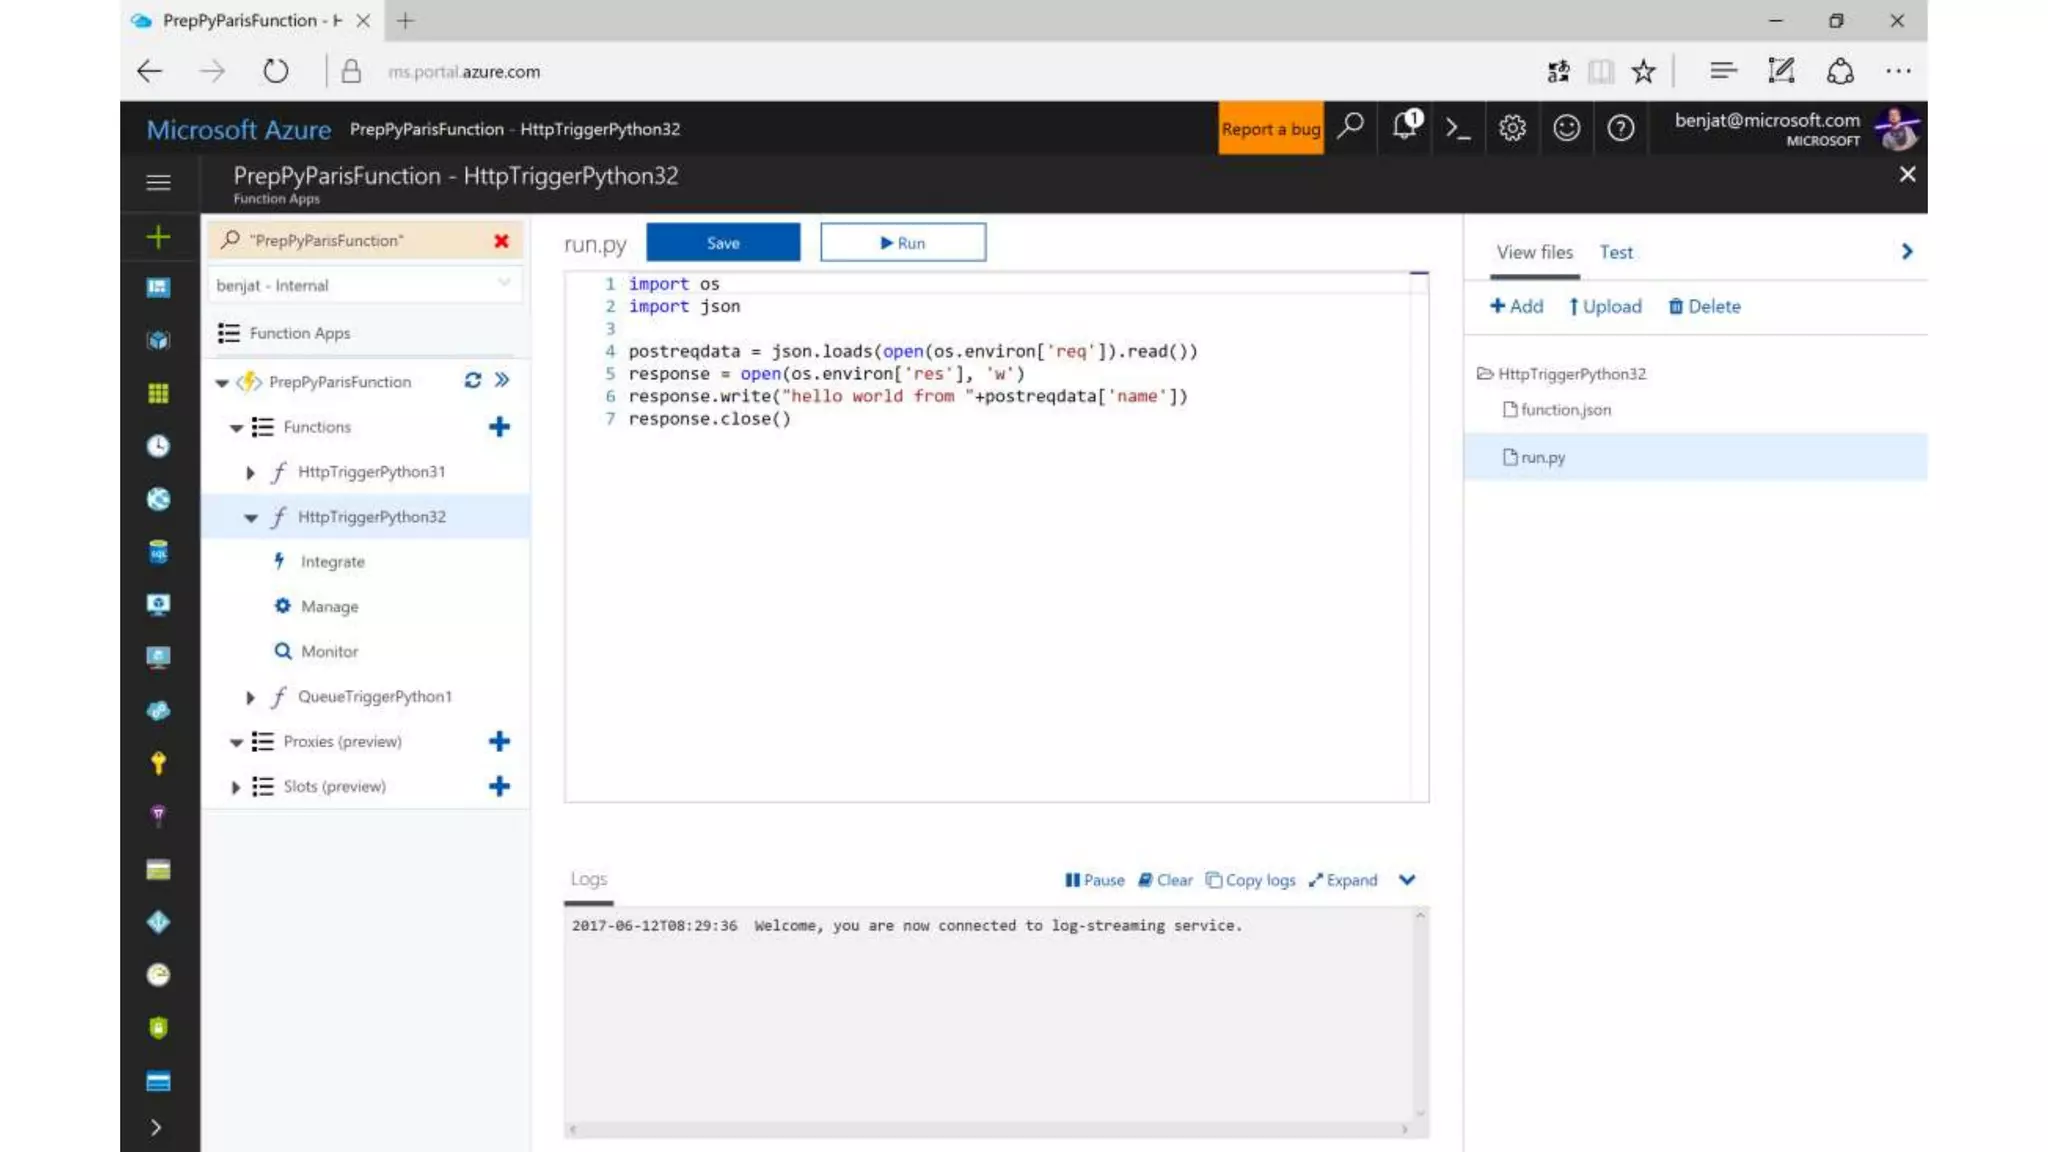Run the function with Run button

(x=902, y=243)
